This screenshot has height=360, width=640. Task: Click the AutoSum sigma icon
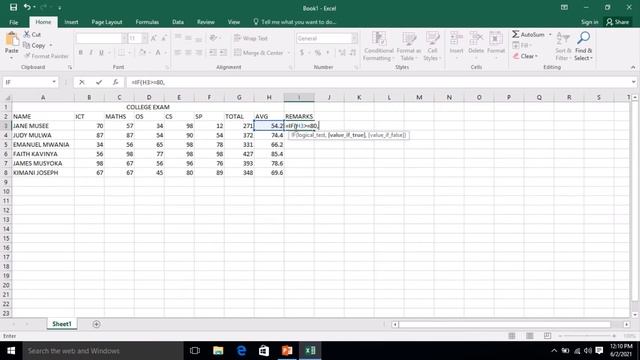pyautogui.click(x=516, y=34)
